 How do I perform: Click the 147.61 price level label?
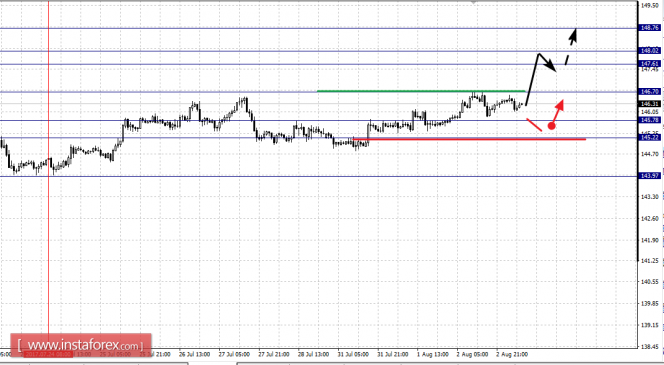pos(650,64)
